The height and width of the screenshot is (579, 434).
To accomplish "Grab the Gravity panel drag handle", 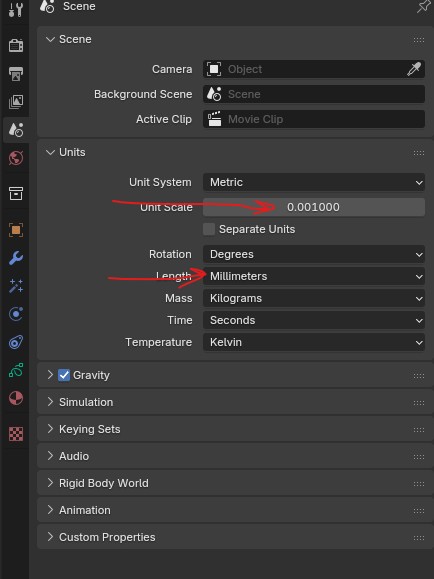I will tap(419, 376).
